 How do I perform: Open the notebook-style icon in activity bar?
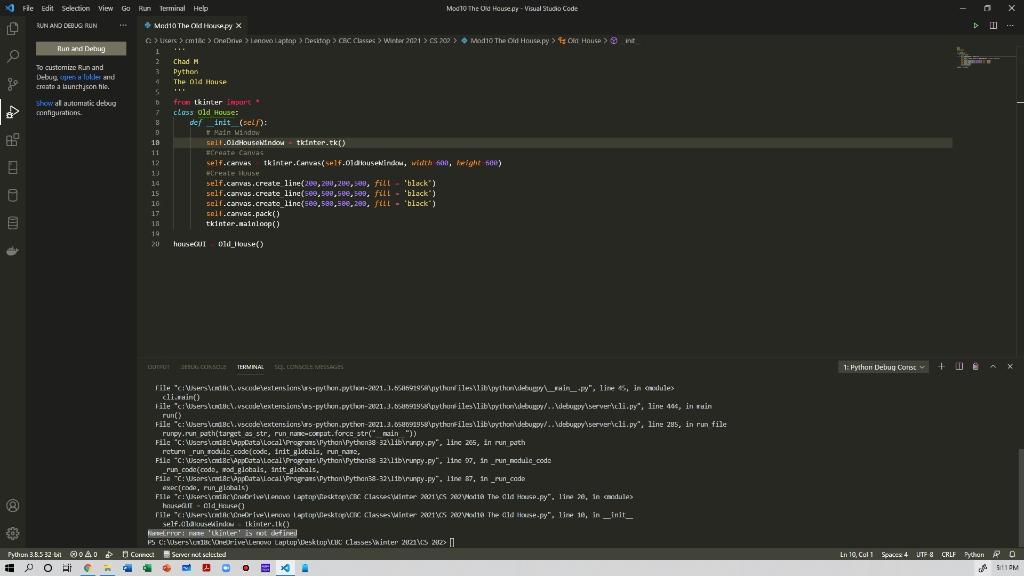[12, 168]
